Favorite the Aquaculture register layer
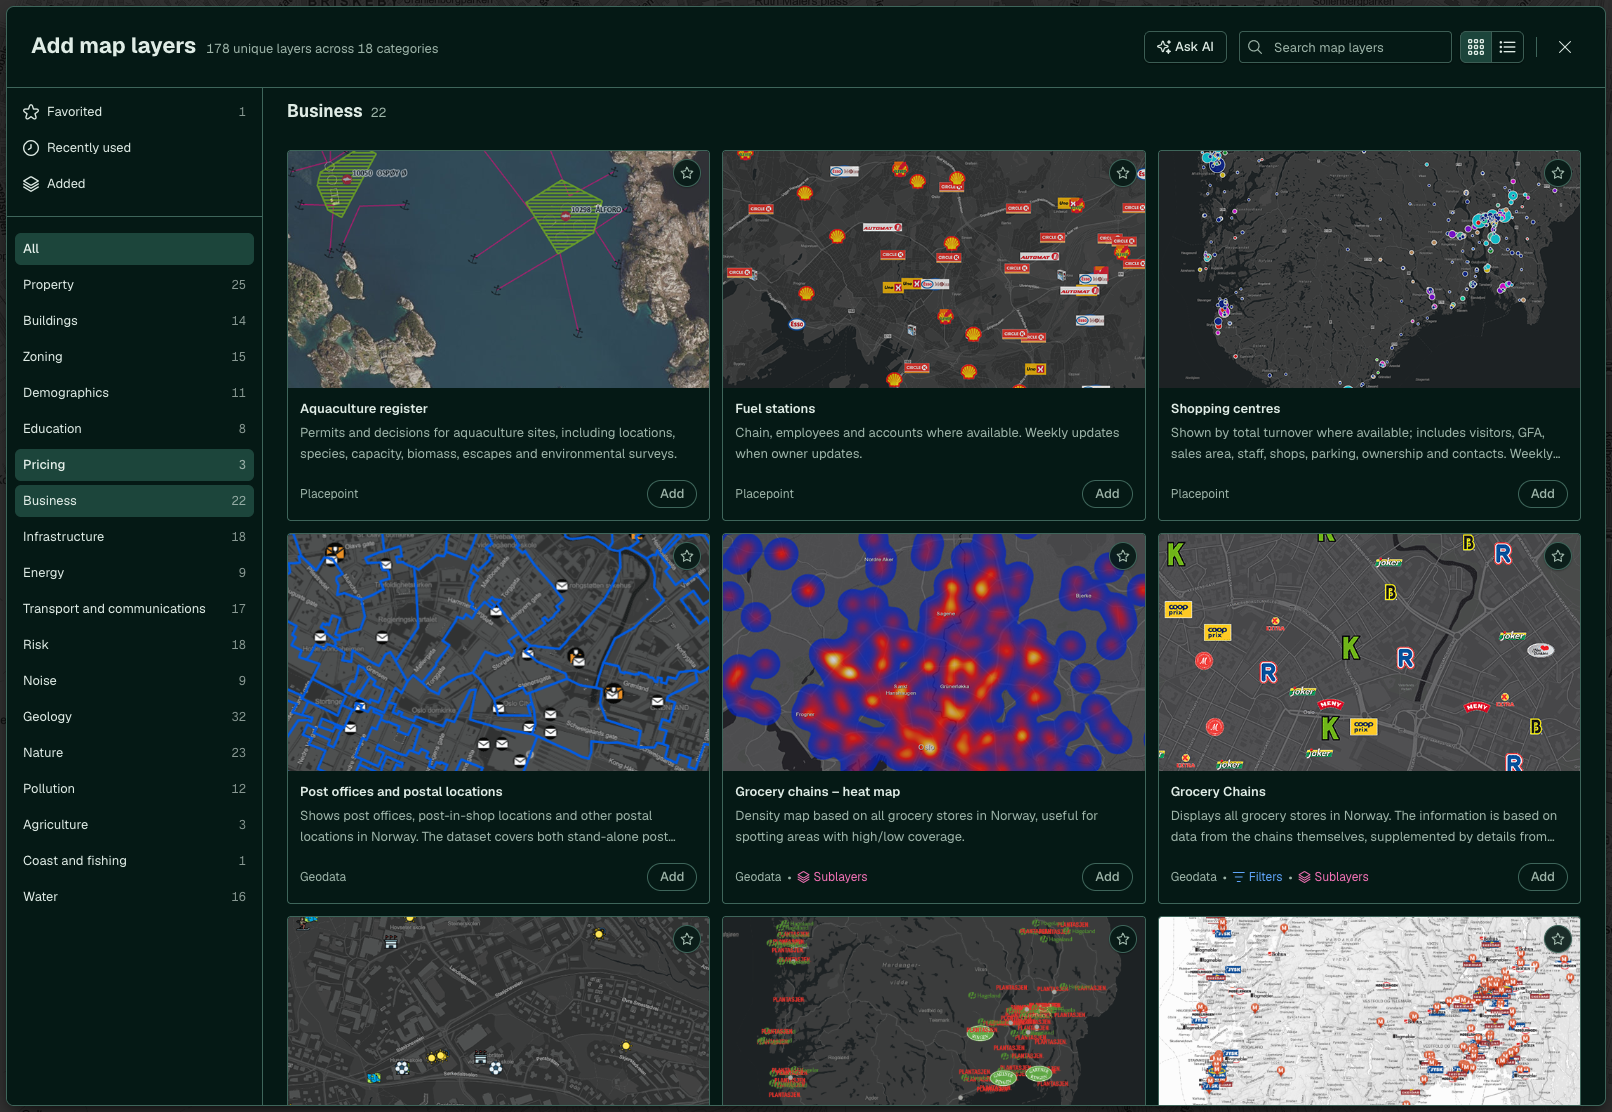The width and height of the screenshot is (1612, 1112). [687, 173]
